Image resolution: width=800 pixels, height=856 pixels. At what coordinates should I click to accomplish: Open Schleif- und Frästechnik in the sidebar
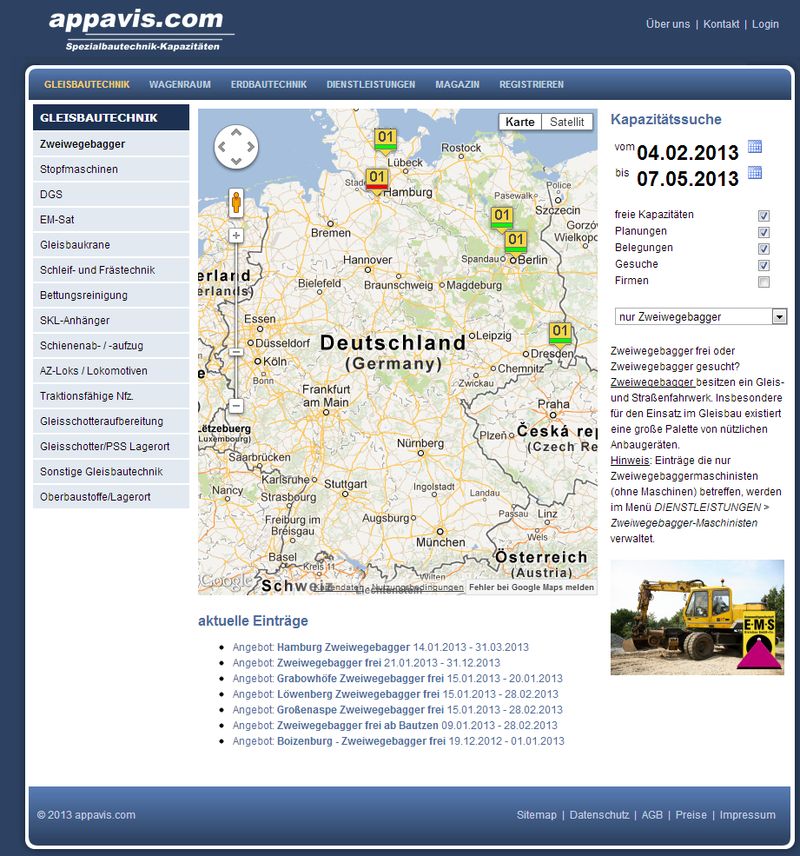(111, 270)
